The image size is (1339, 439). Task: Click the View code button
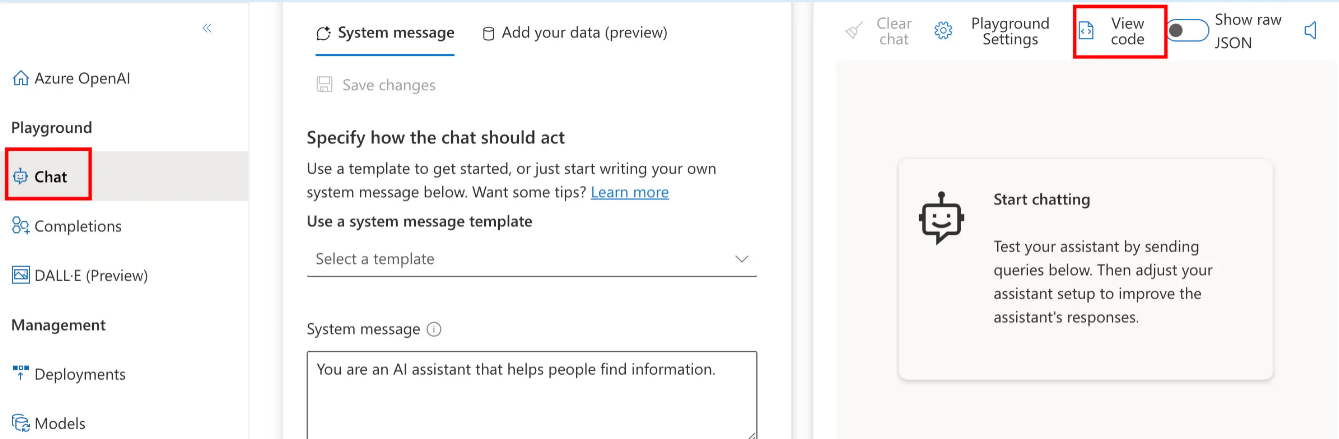click(1119, 31)
